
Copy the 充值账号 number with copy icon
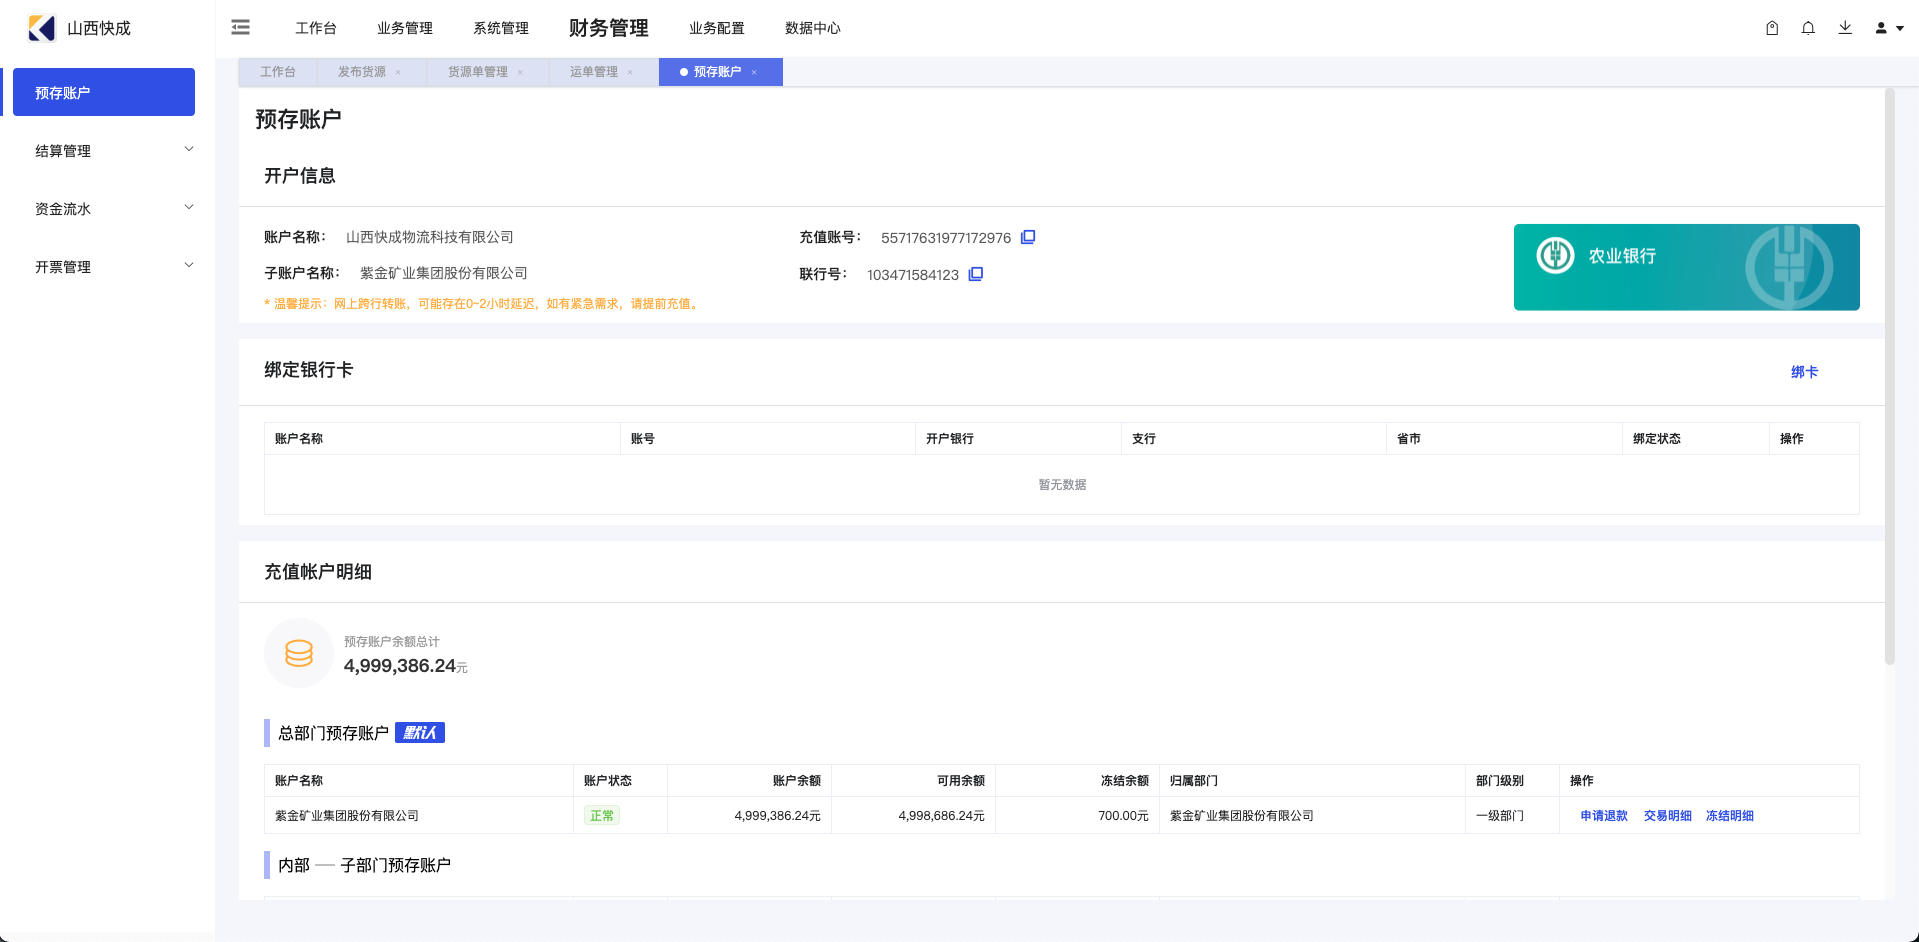[1028, 237]
